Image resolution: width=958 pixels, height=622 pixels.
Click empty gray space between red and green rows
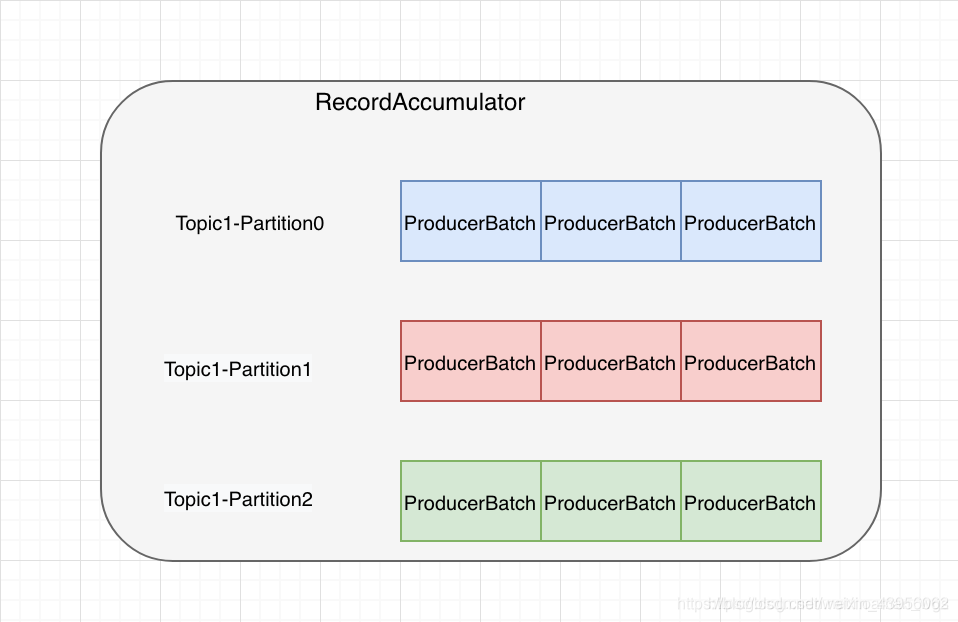(x=610, y=431)
